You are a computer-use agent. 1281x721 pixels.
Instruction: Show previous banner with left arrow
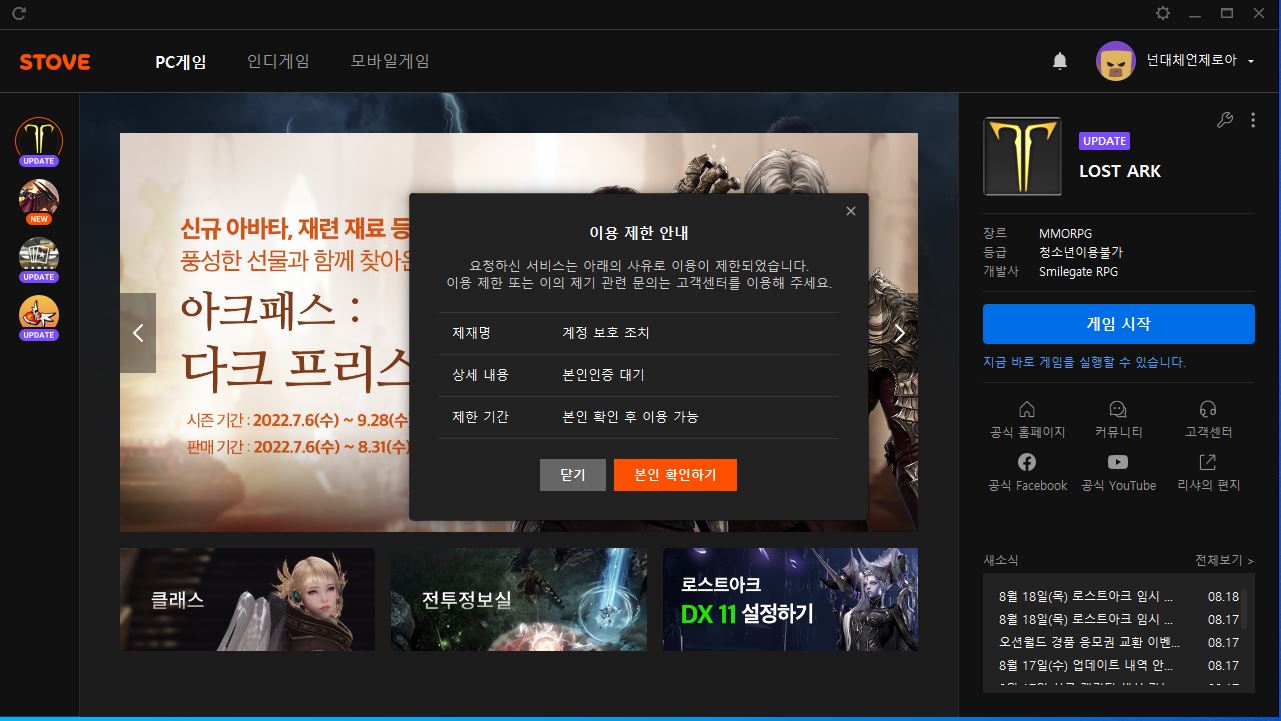coord(138,333)
